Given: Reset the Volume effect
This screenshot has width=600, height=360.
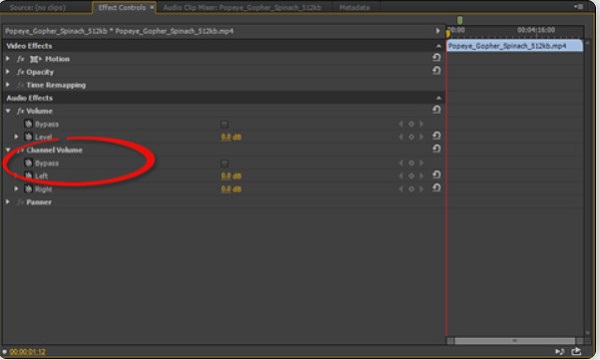Looking at the screenshot, I should tap(436, 110).
